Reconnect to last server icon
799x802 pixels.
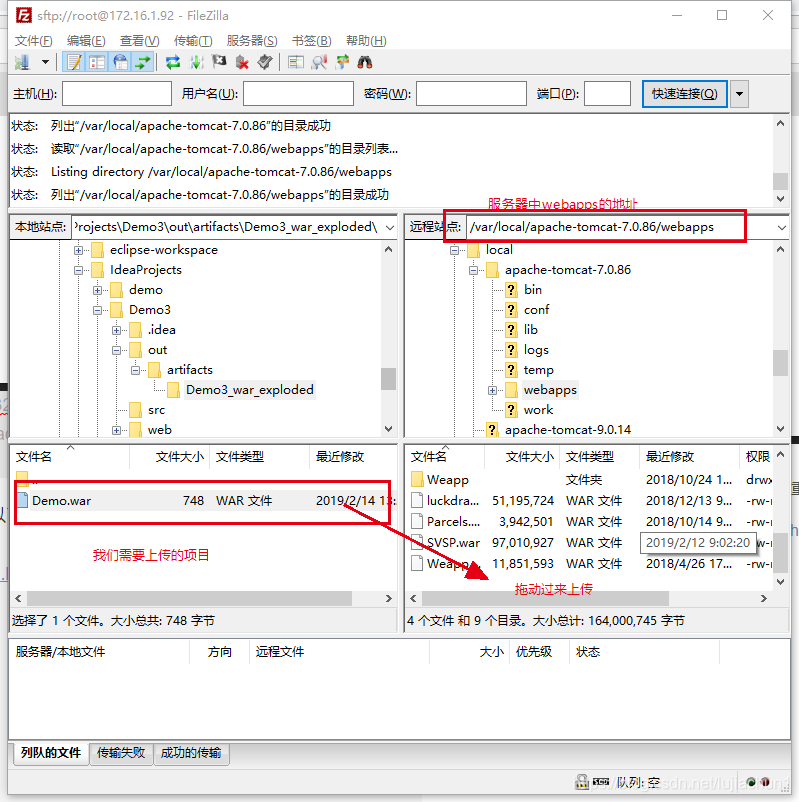265,62
